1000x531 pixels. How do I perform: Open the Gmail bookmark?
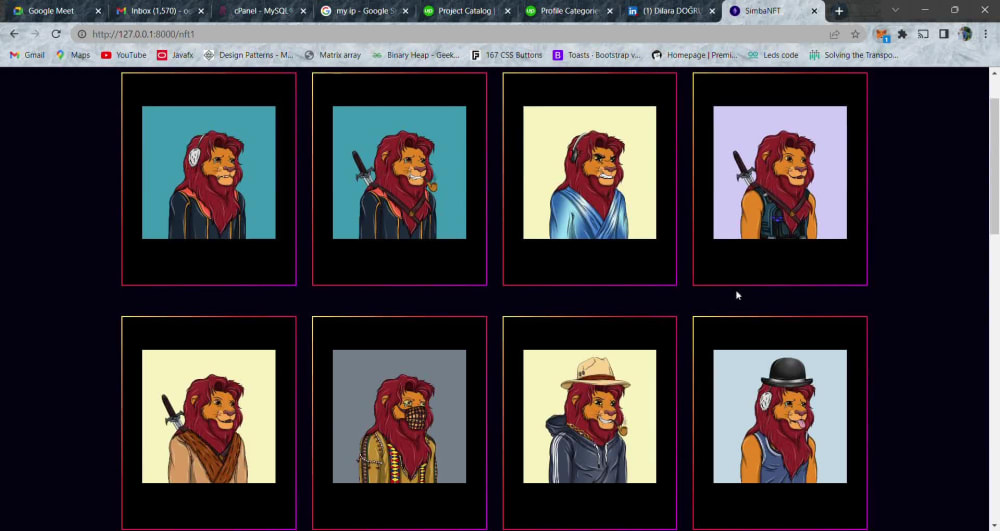[27, 55]
